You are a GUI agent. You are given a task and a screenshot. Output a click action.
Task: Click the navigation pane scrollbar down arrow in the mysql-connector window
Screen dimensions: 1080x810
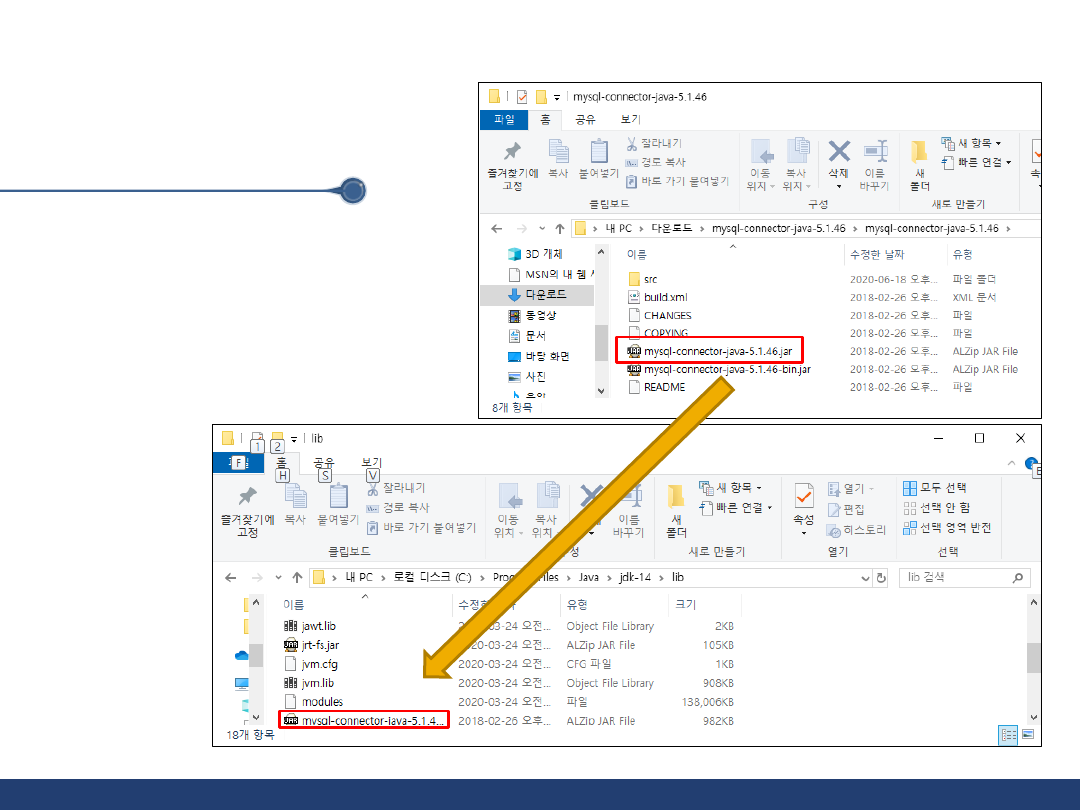[601, 390]
